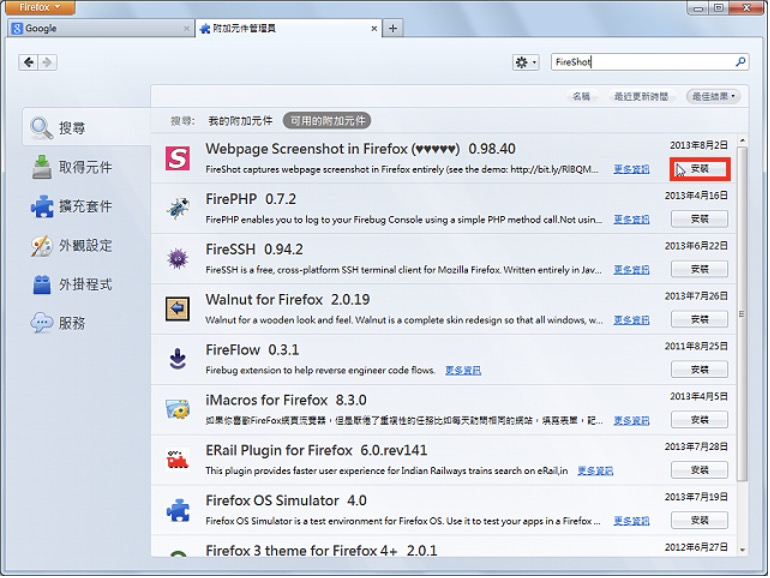This screenshot has height=578, width=770.
Task: Click the results list scroll up arrow
Action: [x=742, y=141]
